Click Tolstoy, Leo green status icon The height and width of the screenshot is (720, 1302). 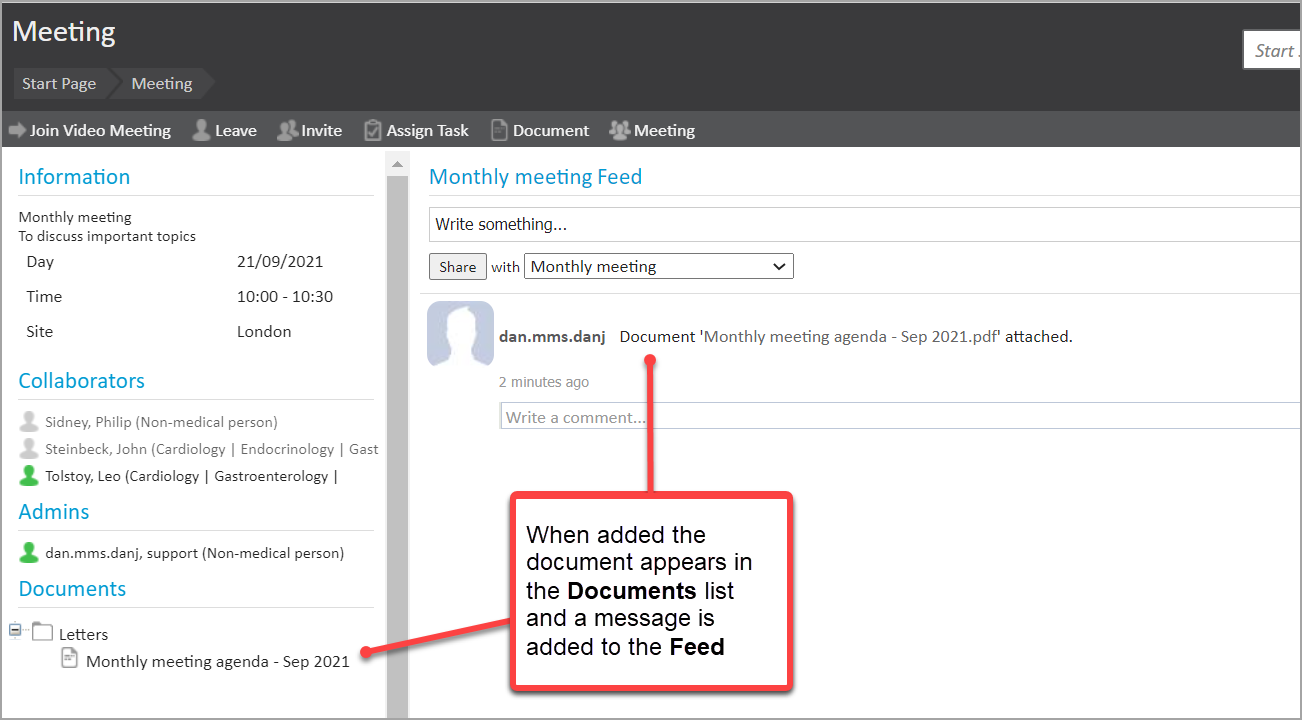29,476
